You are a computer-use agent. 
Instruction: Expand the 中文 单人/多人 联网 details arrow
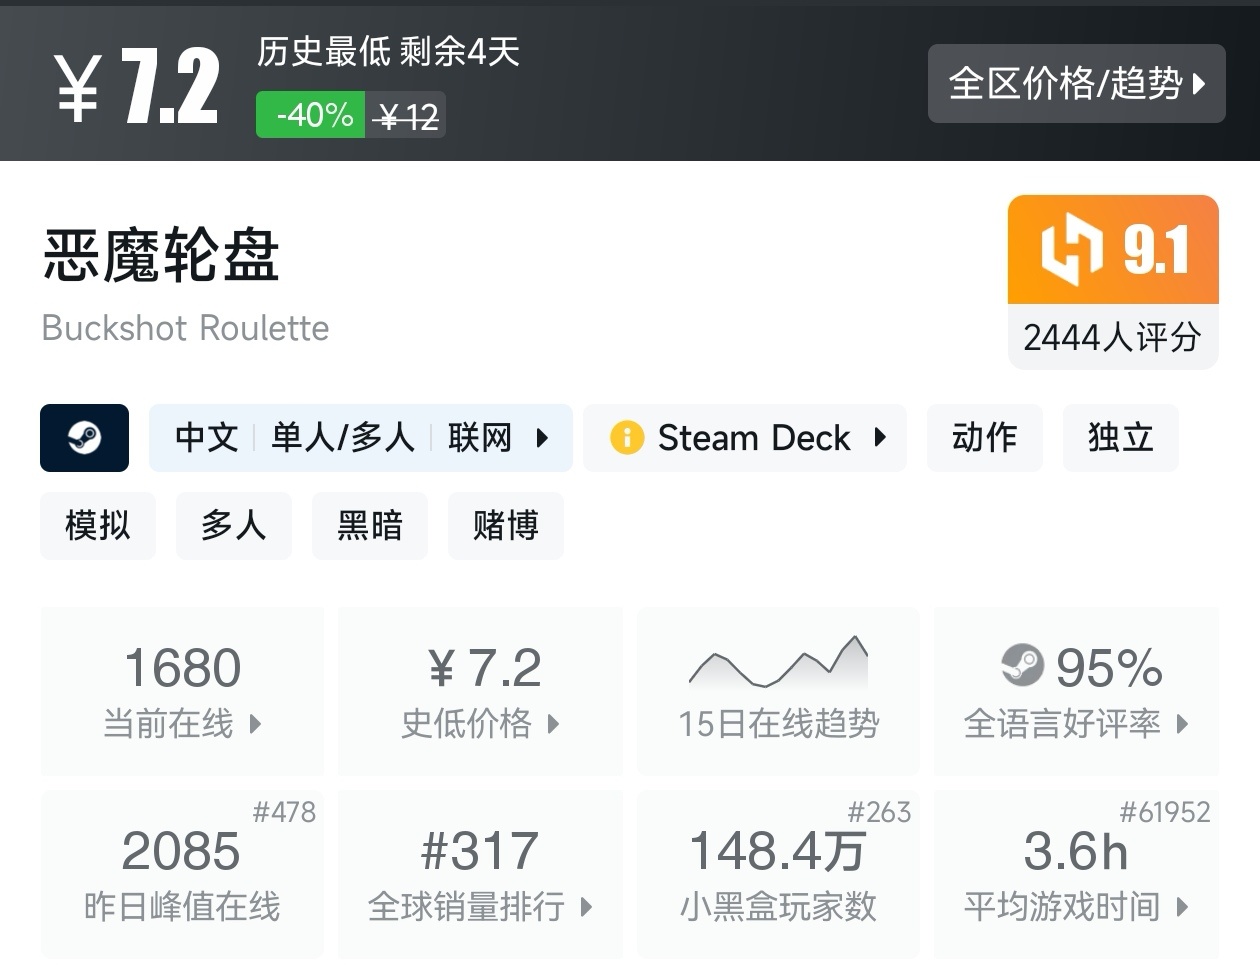click(x=542, y=437)
